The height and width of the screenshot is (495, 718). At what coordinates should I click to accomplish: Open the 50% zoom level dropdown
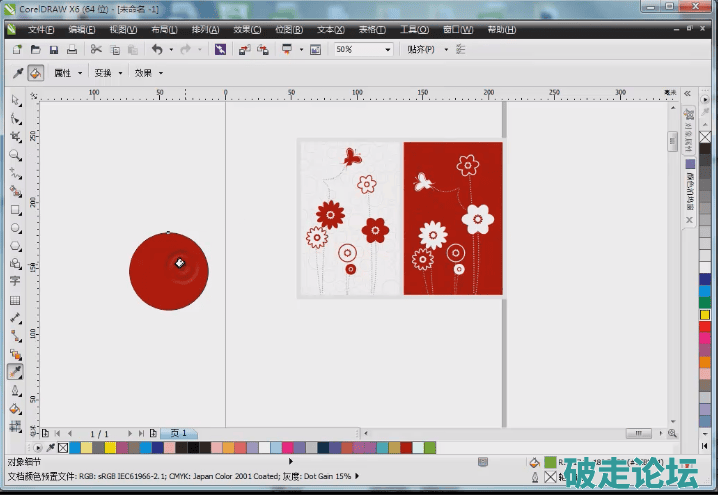[x=387, y=49]
